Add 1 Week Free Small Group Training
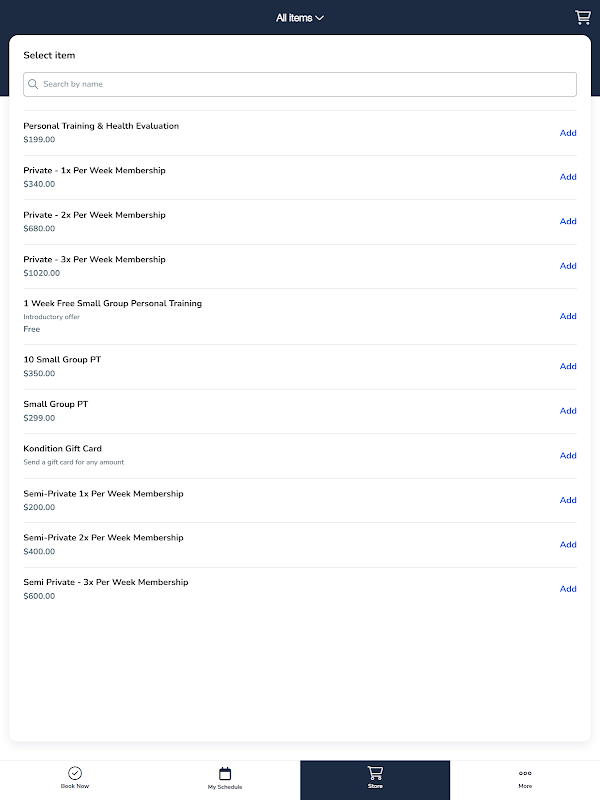Image resolution: width=600 pixels, height=800 pixels. 568,316
